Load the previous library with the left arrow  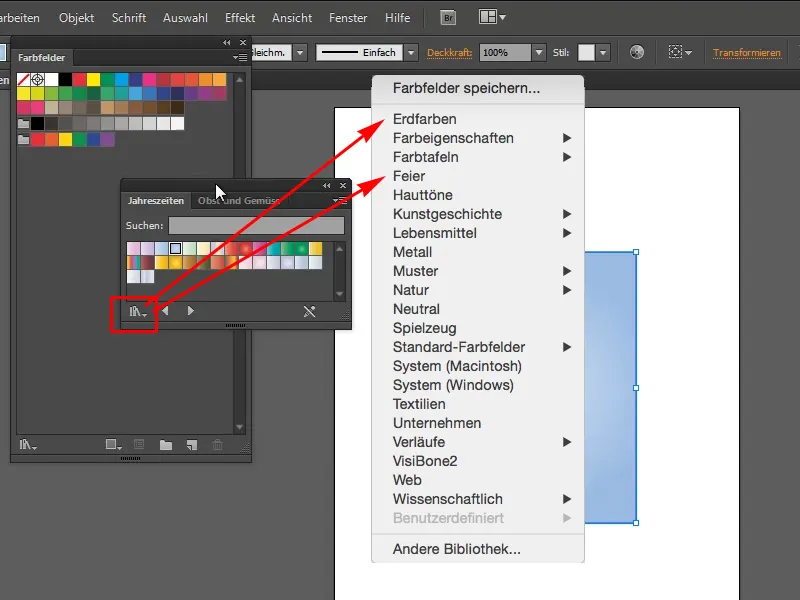(x=166, y=311)
